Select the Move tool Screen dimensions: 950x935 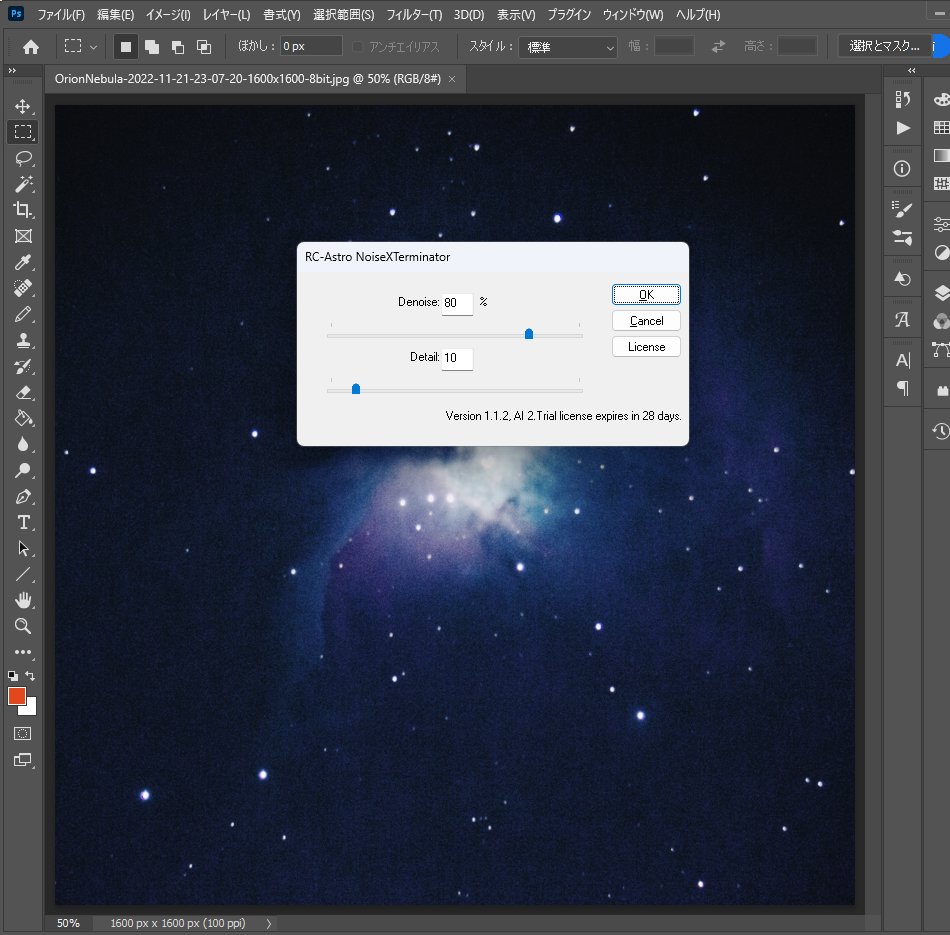pyautogui.click(x=23, y=107)
